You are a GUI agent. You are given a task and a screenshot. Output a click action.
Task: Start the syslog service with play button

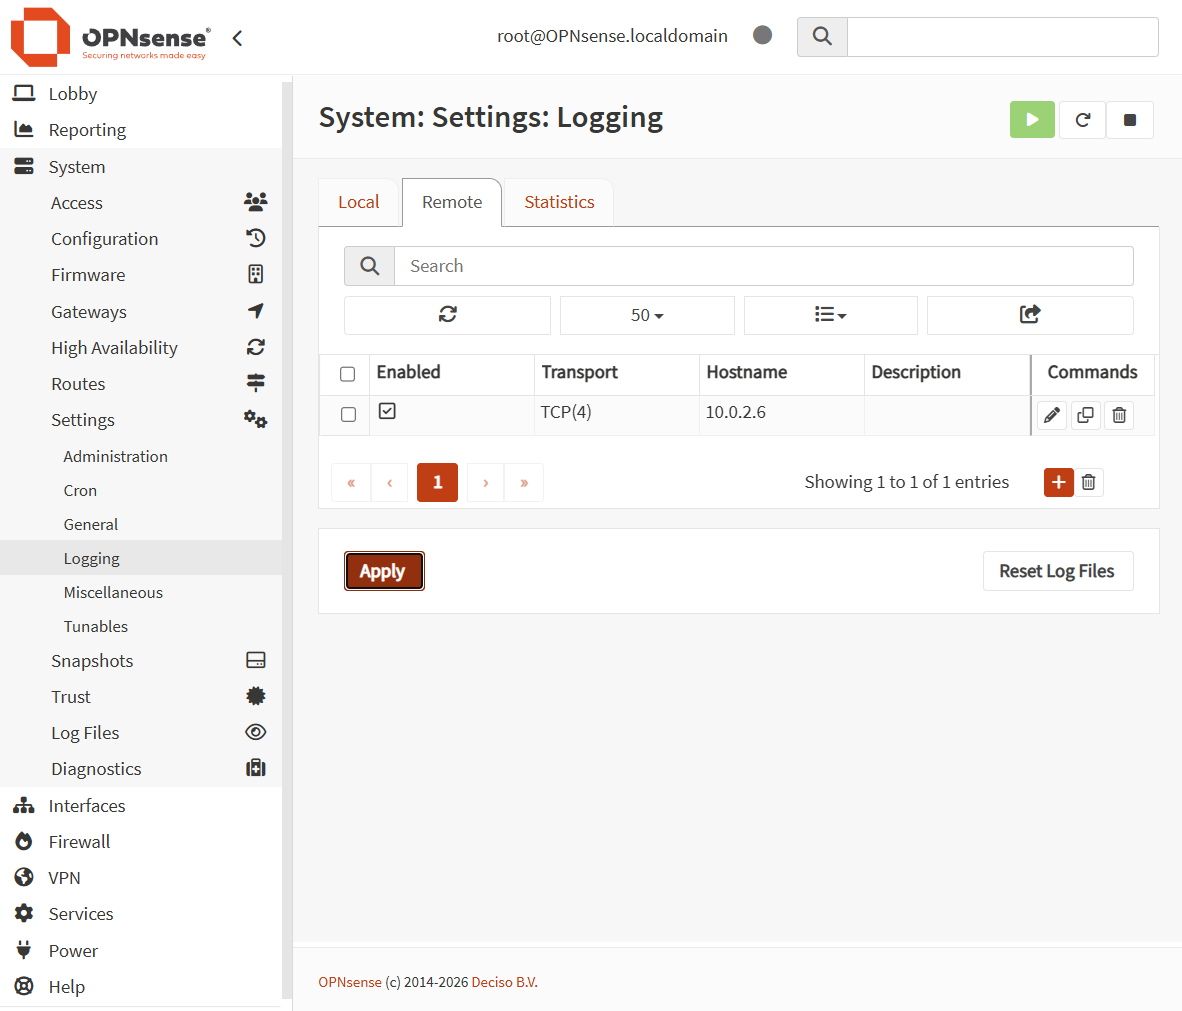click(x=1032, y=120)
